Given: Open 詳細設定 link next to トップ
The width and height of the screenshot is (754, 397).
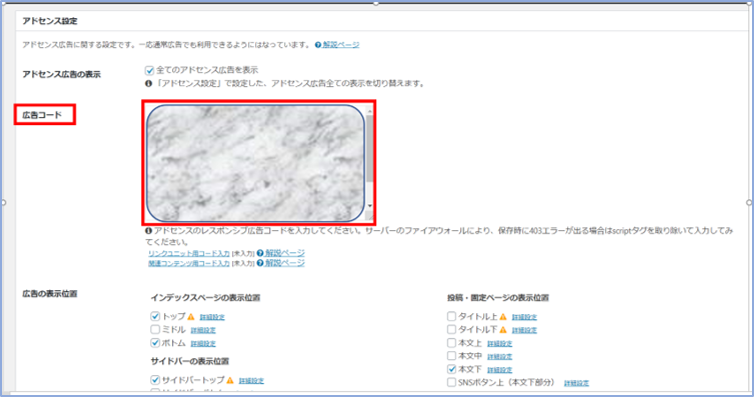Looking at the screenshot, I should pyautogui.click(x=212, y=317).
